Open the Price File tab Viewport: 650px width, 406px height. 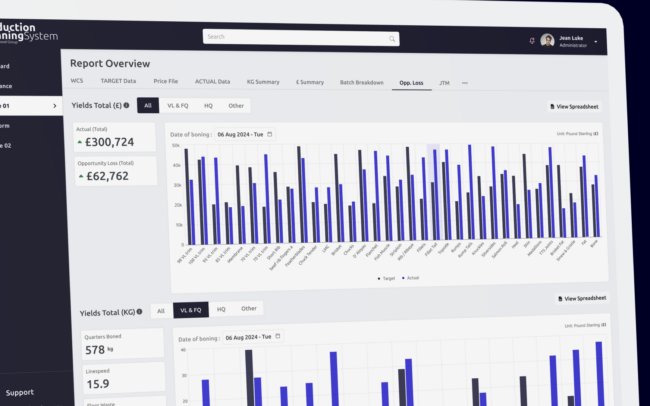(x=166, y=81)
